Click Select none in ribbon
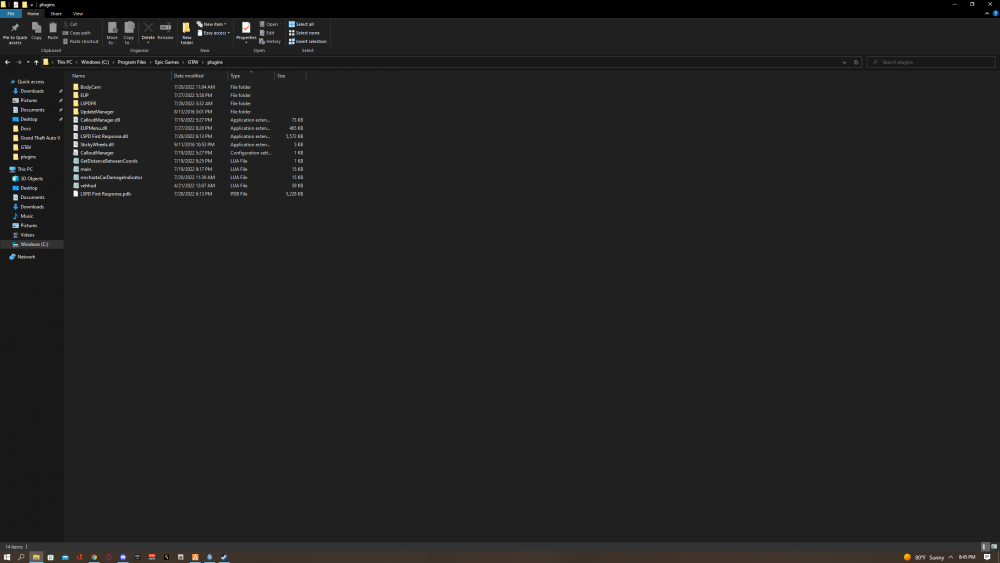Image resolution: width=1000 pixels, height=563 pixels. [304, 33]
